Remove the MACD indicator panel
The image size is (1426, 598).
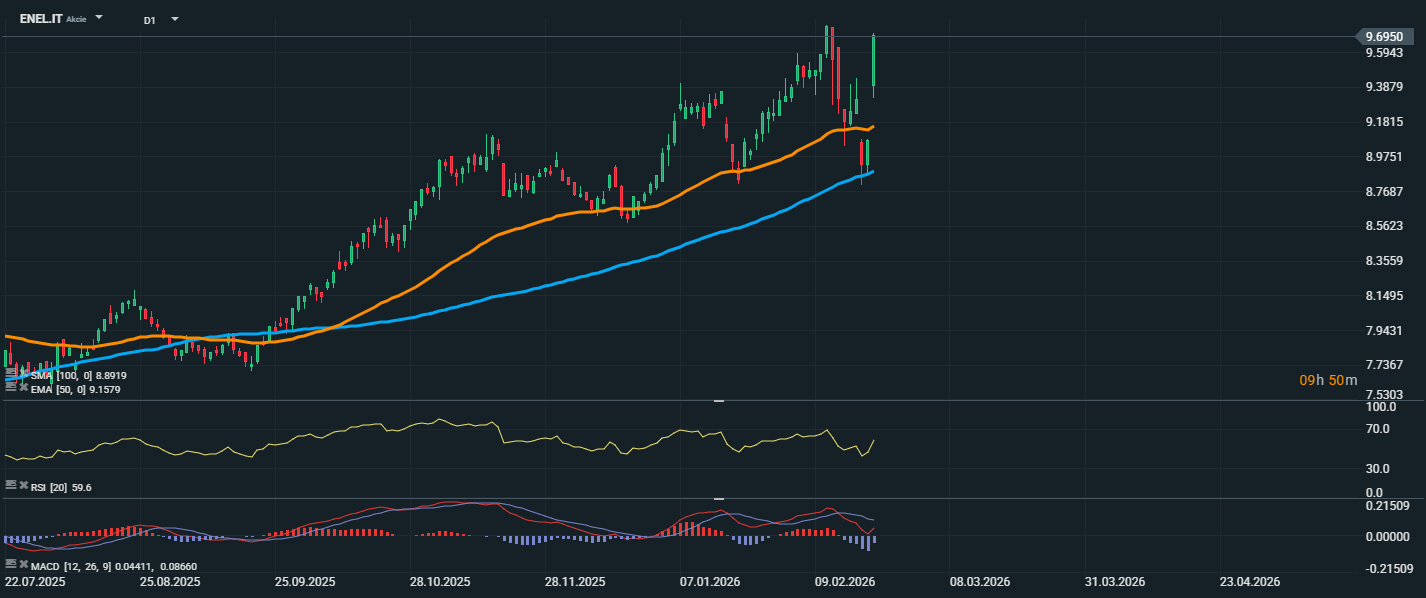click(x=23, y=565)
